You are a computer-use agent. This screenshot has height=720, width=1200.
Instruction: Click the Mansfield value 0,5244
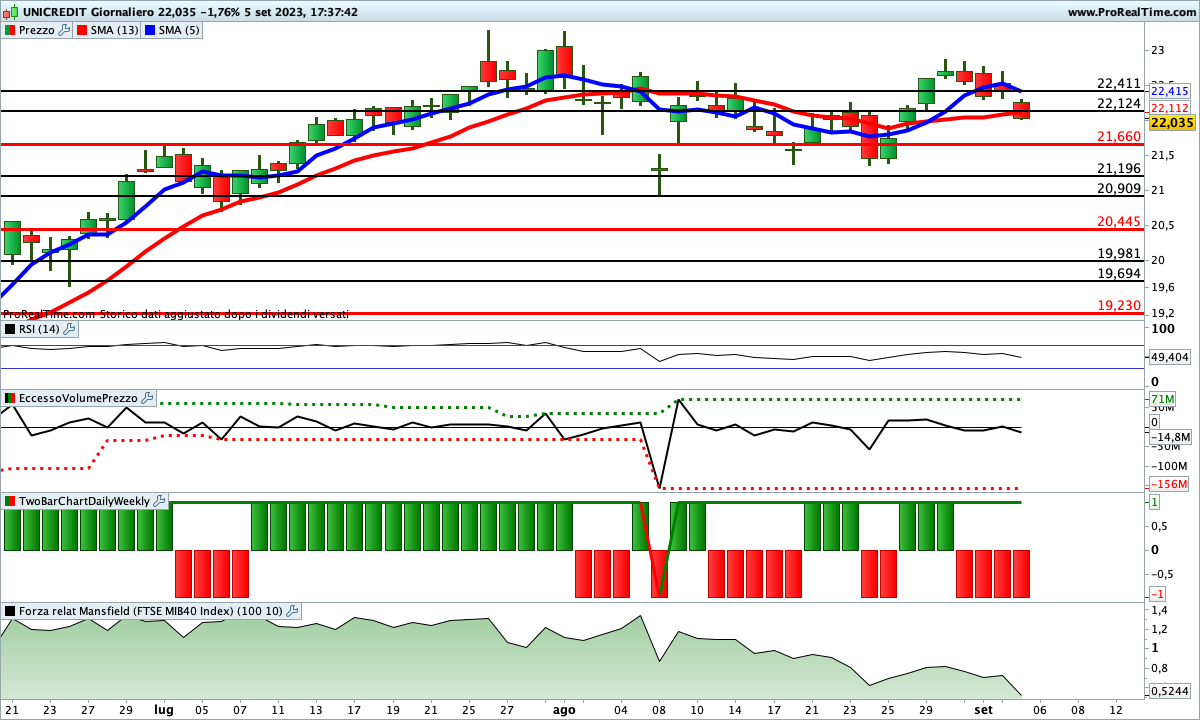click(1170, 690)
